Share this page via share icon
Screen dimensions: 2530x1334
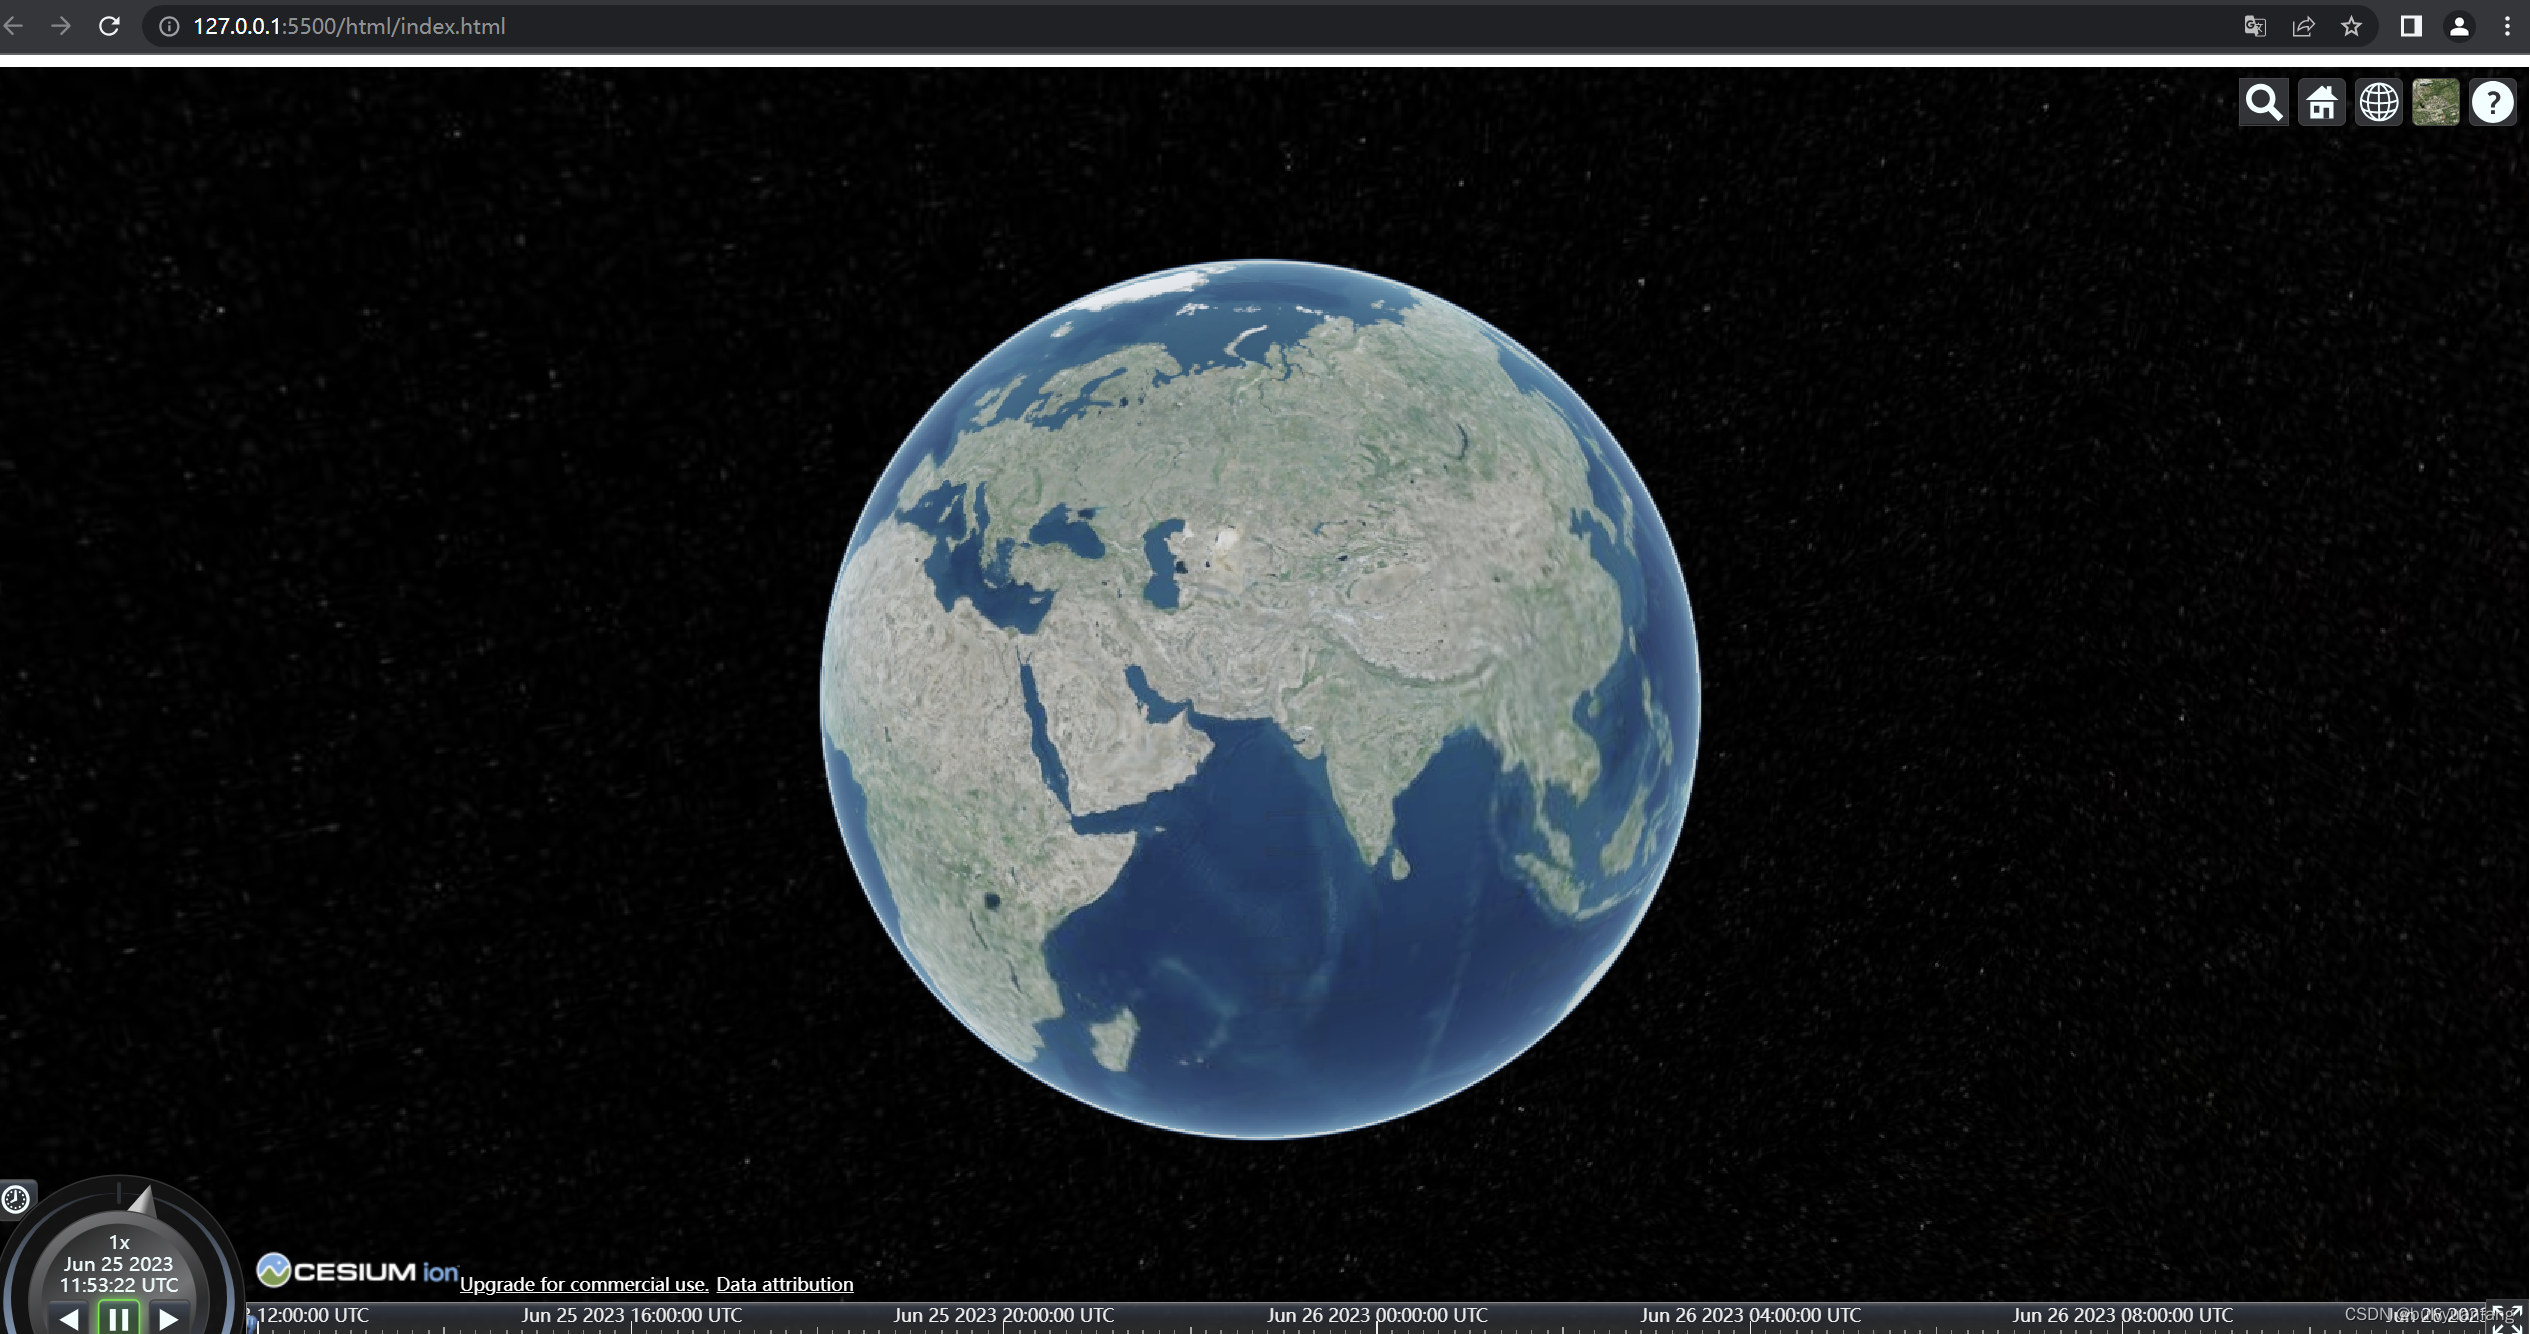pyautogui.click(x=2303, y=26)
